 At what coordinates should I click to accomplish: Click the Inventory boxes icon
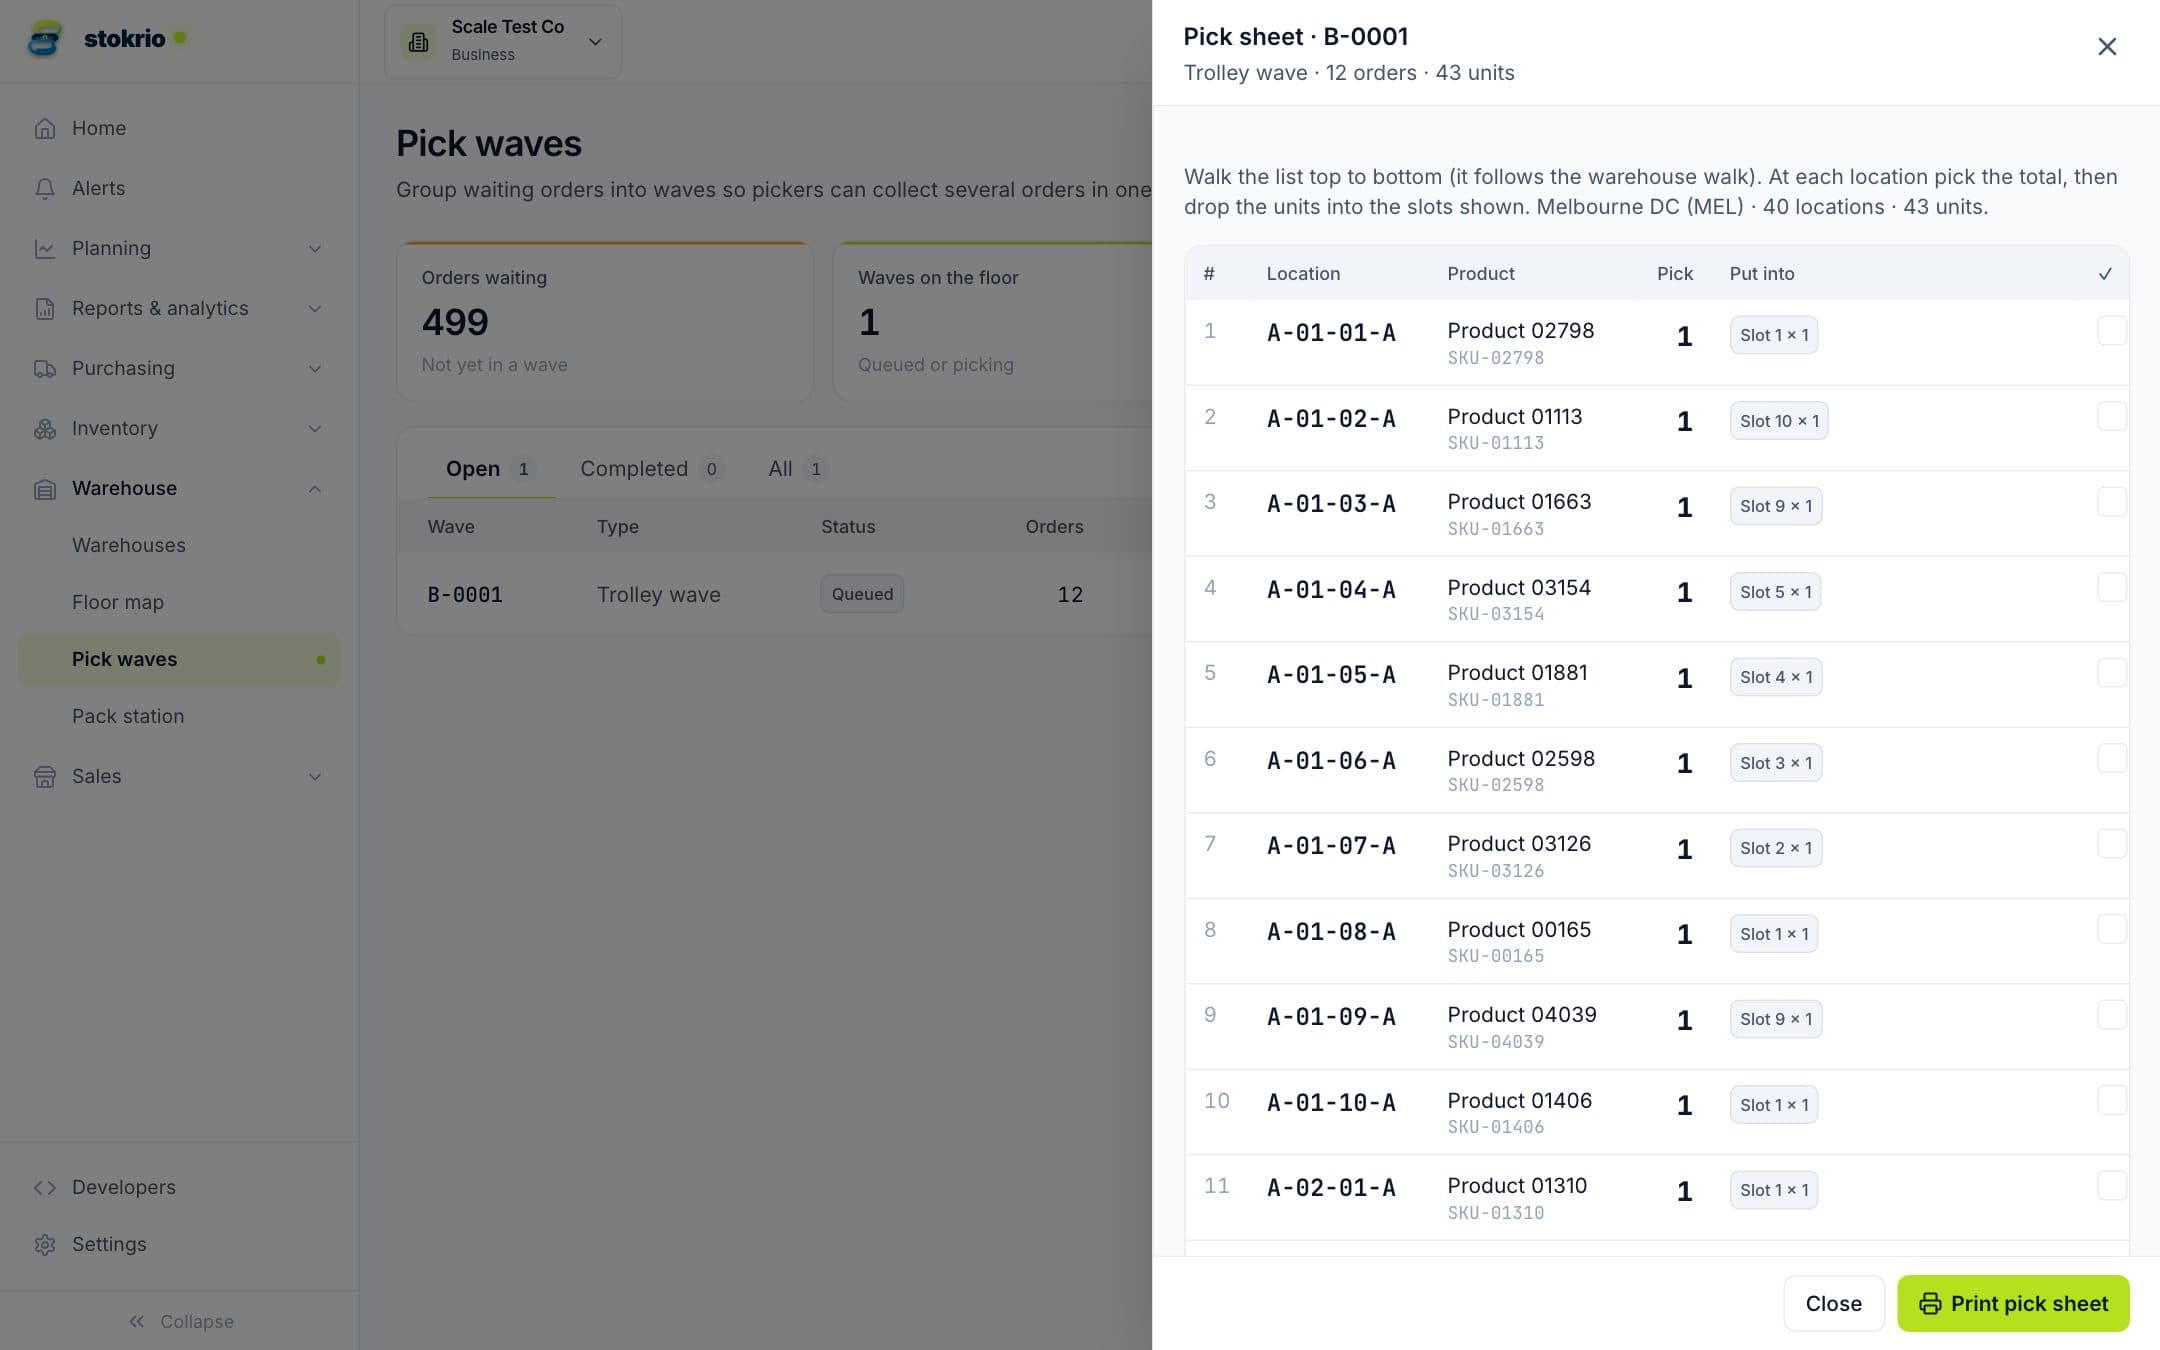(45, 428)
